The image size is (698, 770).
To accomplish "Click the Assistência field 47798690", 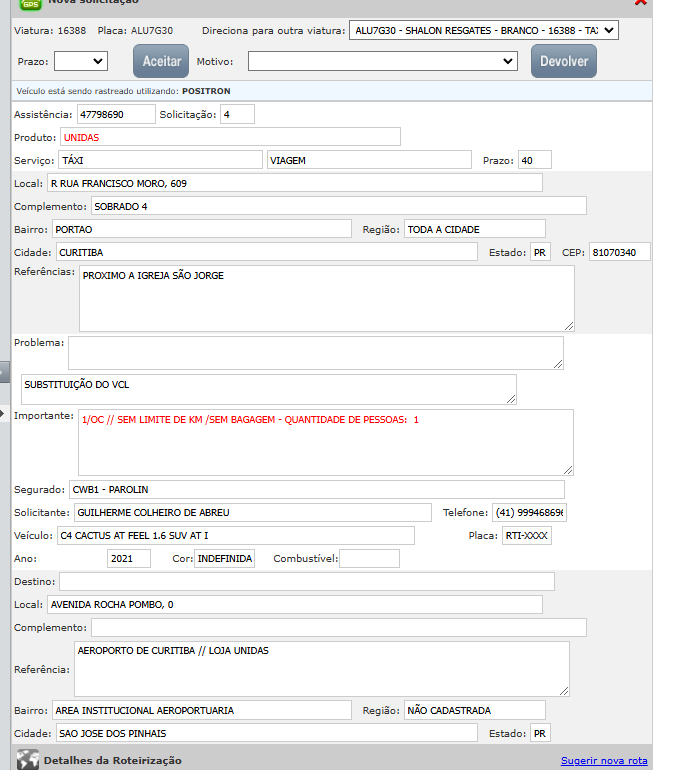I will (116, 114).
